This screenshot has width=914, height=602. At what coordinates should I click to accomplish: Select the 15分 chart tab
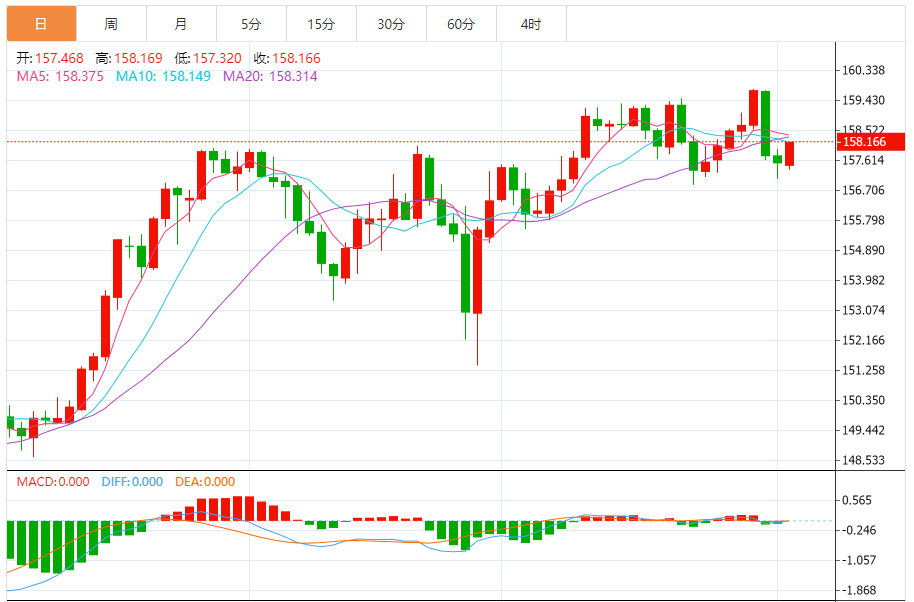pyautogui.click(x=321, y=23)
